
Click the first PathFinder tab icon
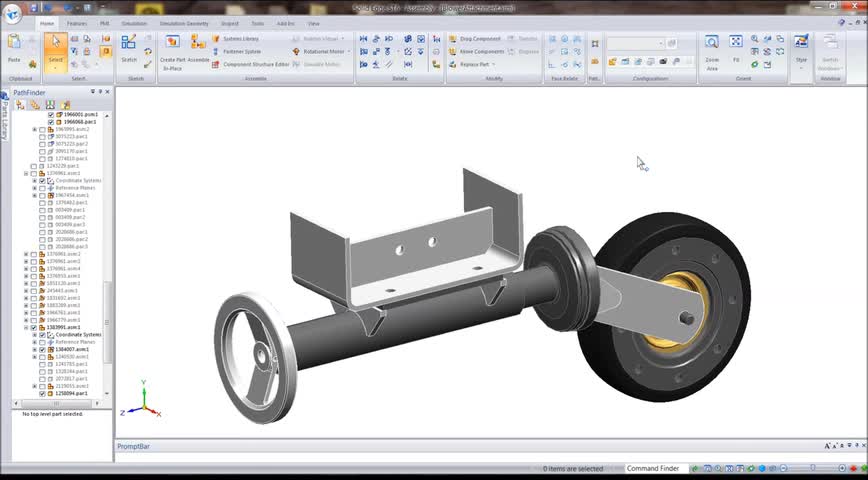click(20, 105)
